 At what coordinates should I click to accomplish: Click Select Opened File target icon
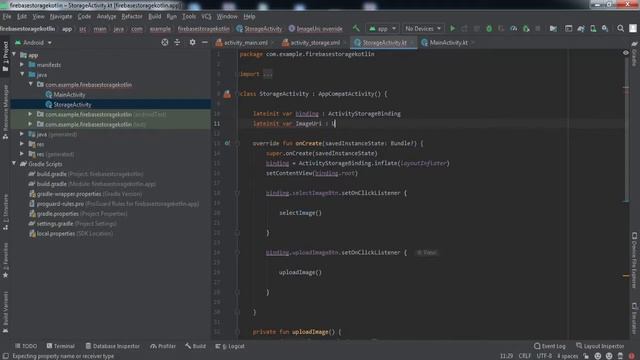coord(164,42)
